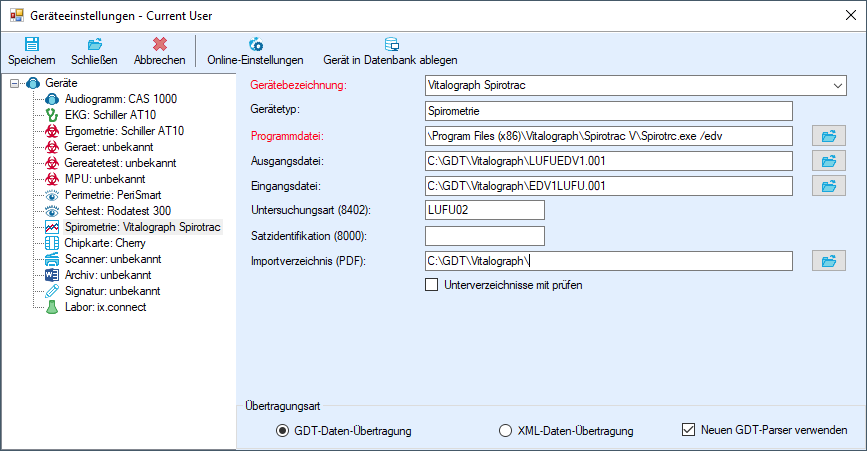Screen dimensions: 867x451
Task: Select Labor: ix.connect device entry
Action: click(x=106, y=307)
